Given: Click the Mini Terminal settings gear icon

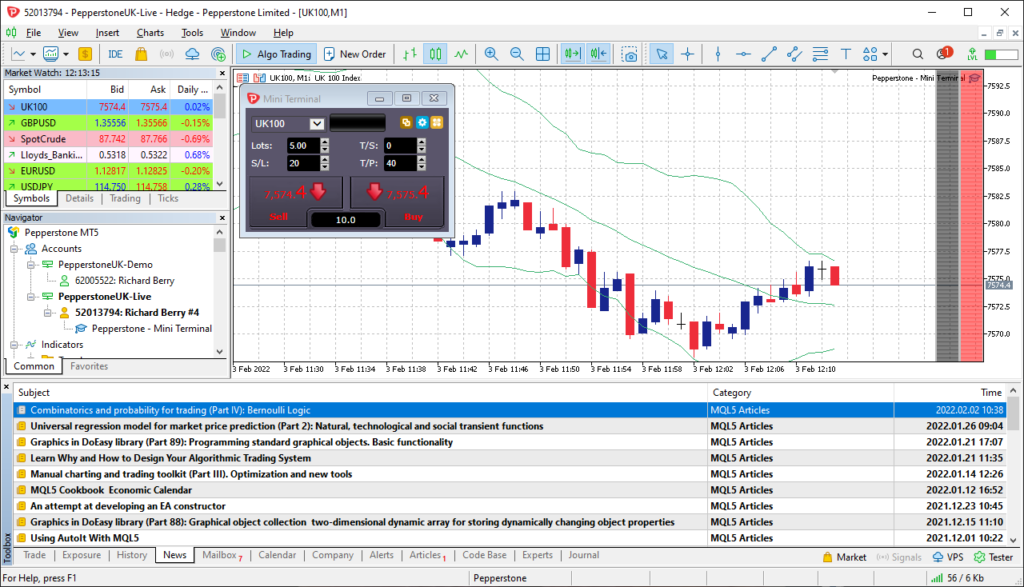Looking at the screenshot, I should (423, 123).
